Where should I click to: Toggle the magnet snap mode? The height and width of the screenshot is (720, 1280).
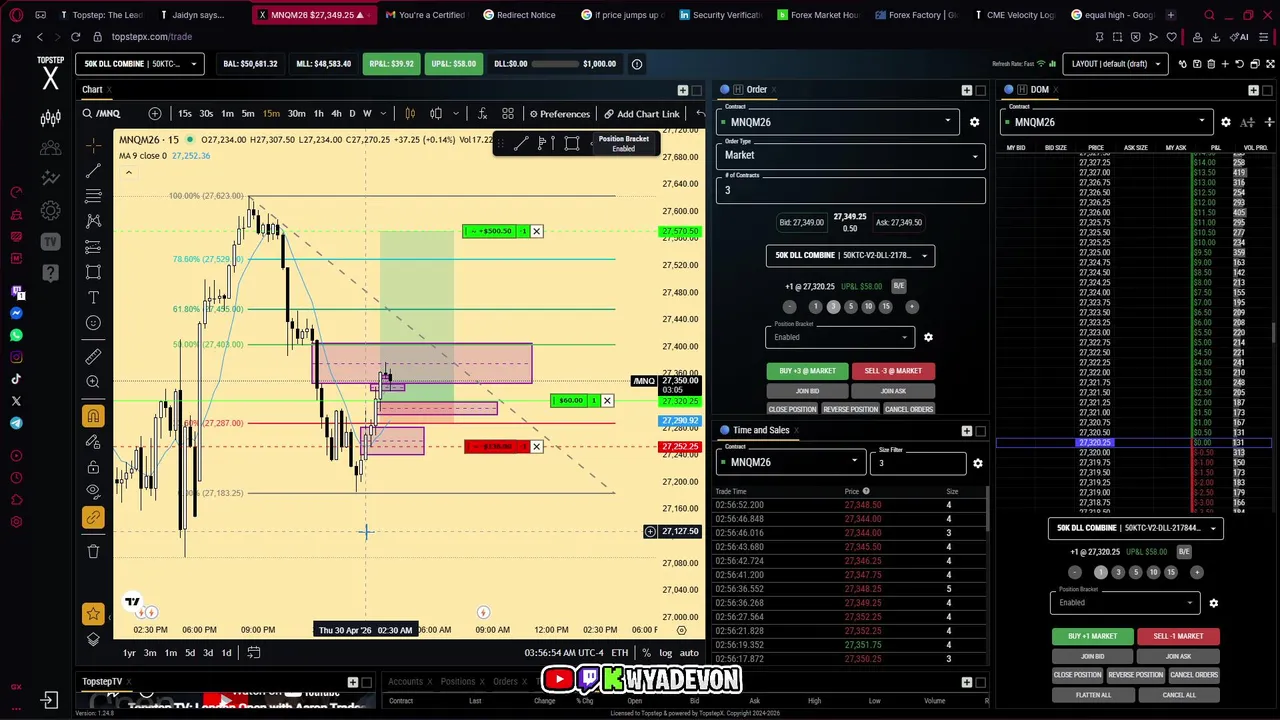pyautogui.click(x=93, y=416)
